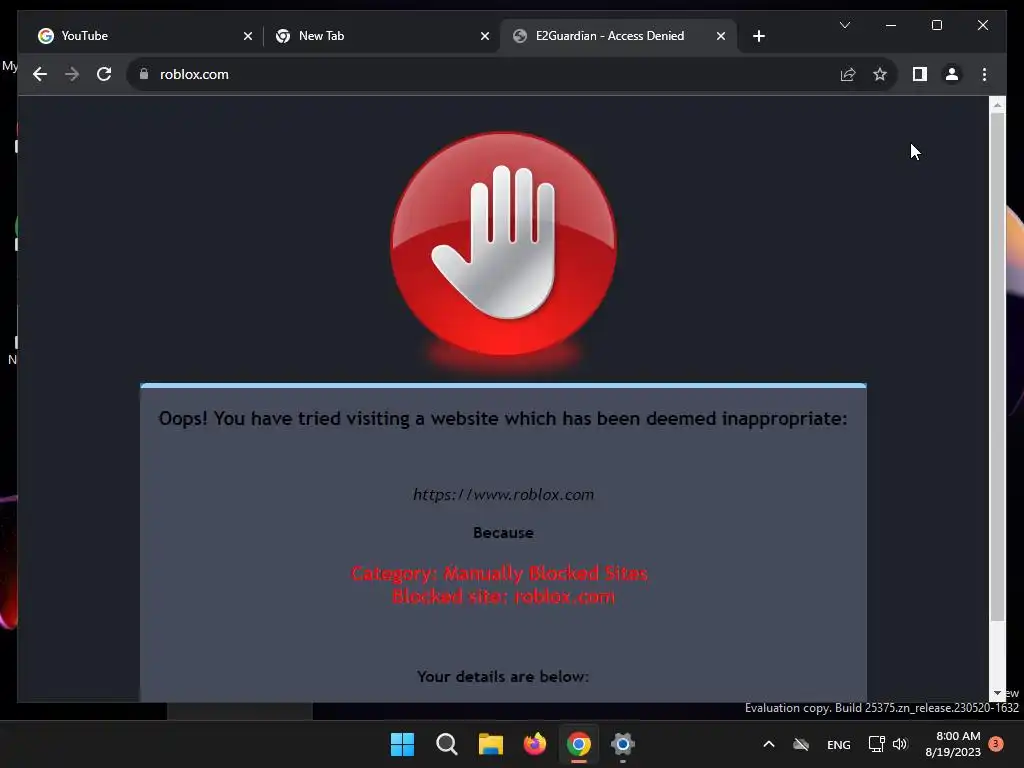Reload the roblox.com page
Viewport: 1024px width, 768px height.
point(104,74)
